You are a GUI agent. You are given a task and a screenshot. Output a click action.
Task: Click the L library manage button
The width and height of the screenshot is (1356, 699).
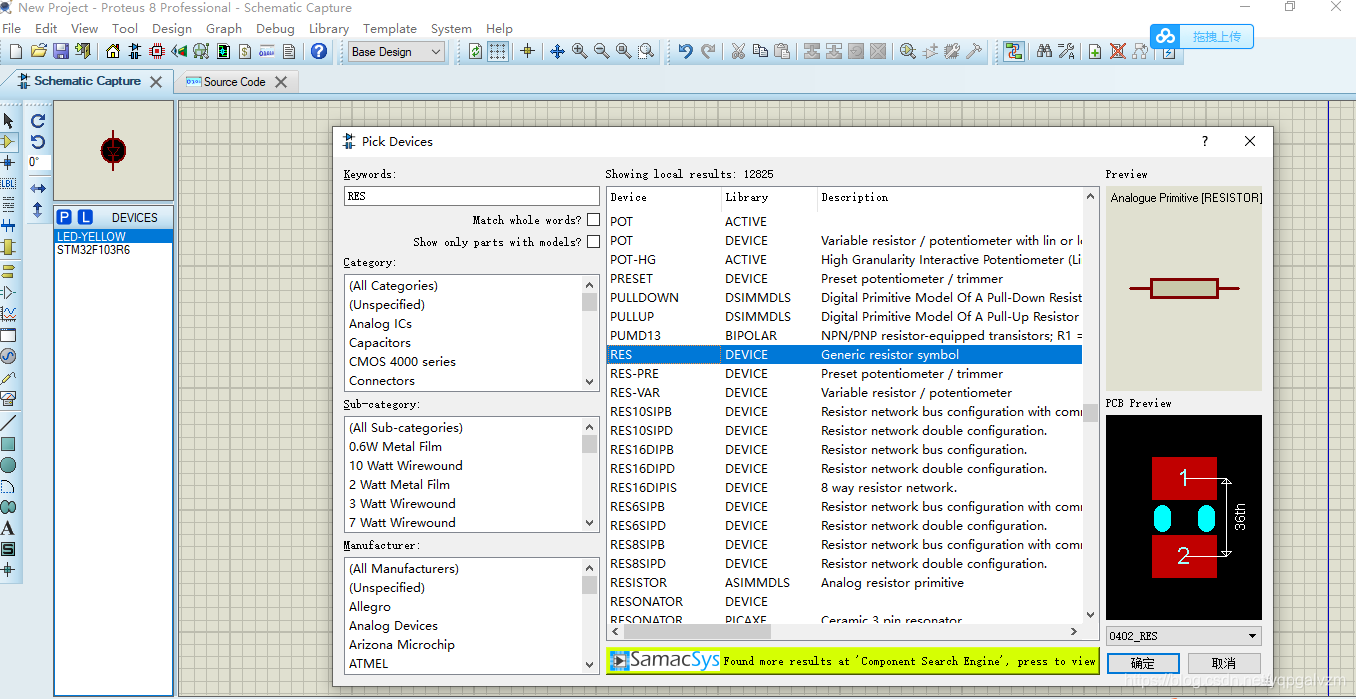pyautogui.click(x=85, y=217)
